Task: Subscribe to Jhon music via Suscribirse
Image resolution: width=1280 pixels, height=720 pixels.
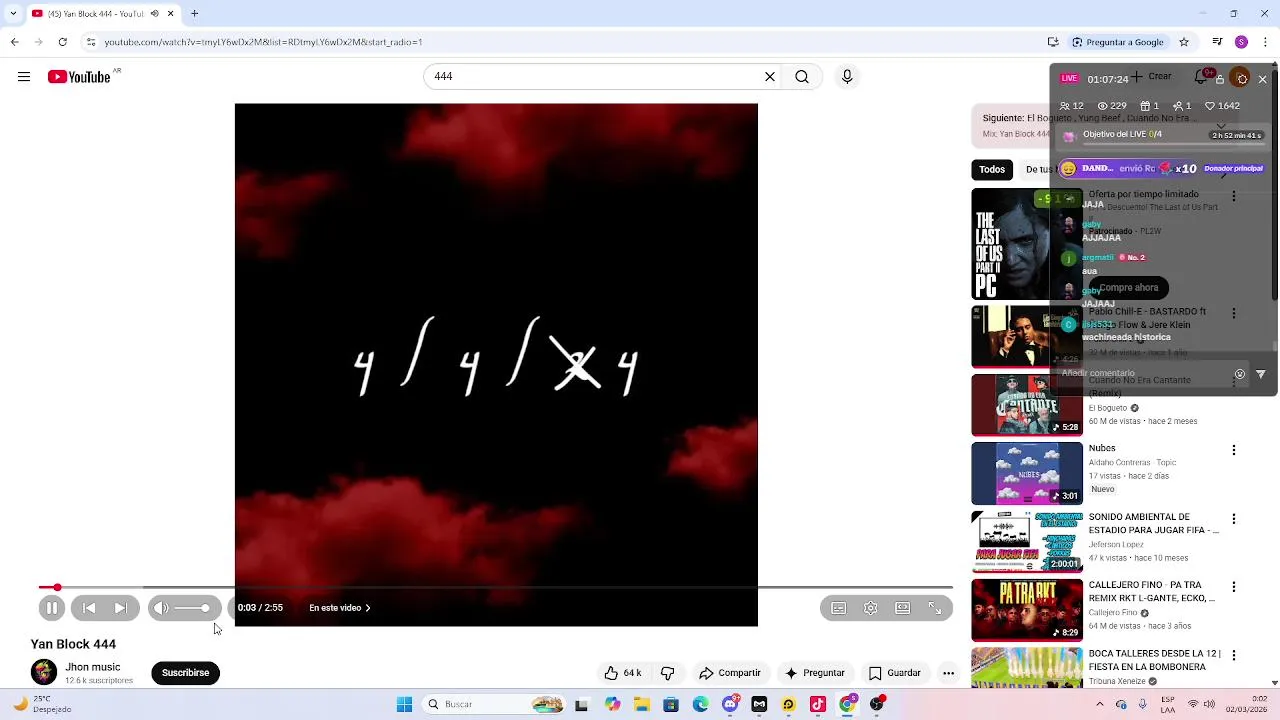Action: (x=185, y=673)
